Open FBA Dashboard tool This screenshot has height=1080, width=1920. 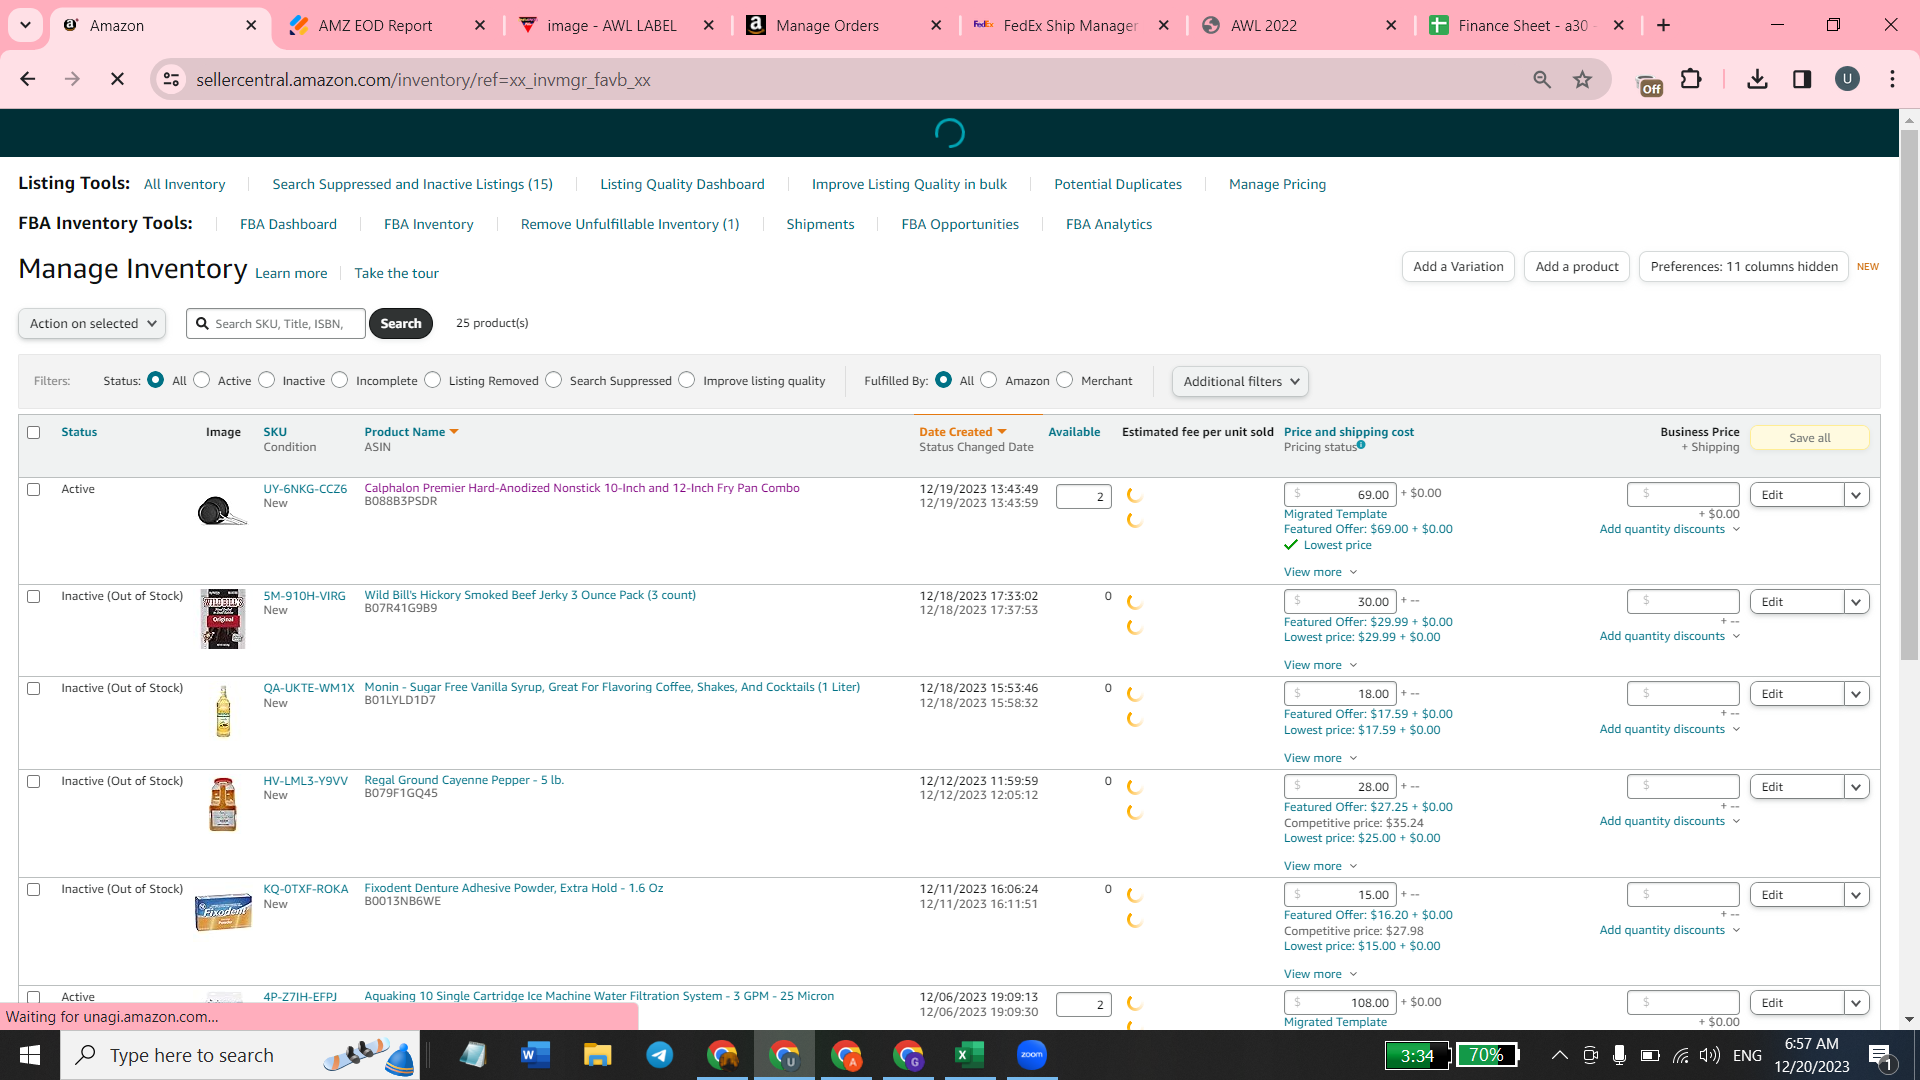(x=288, y=224)
